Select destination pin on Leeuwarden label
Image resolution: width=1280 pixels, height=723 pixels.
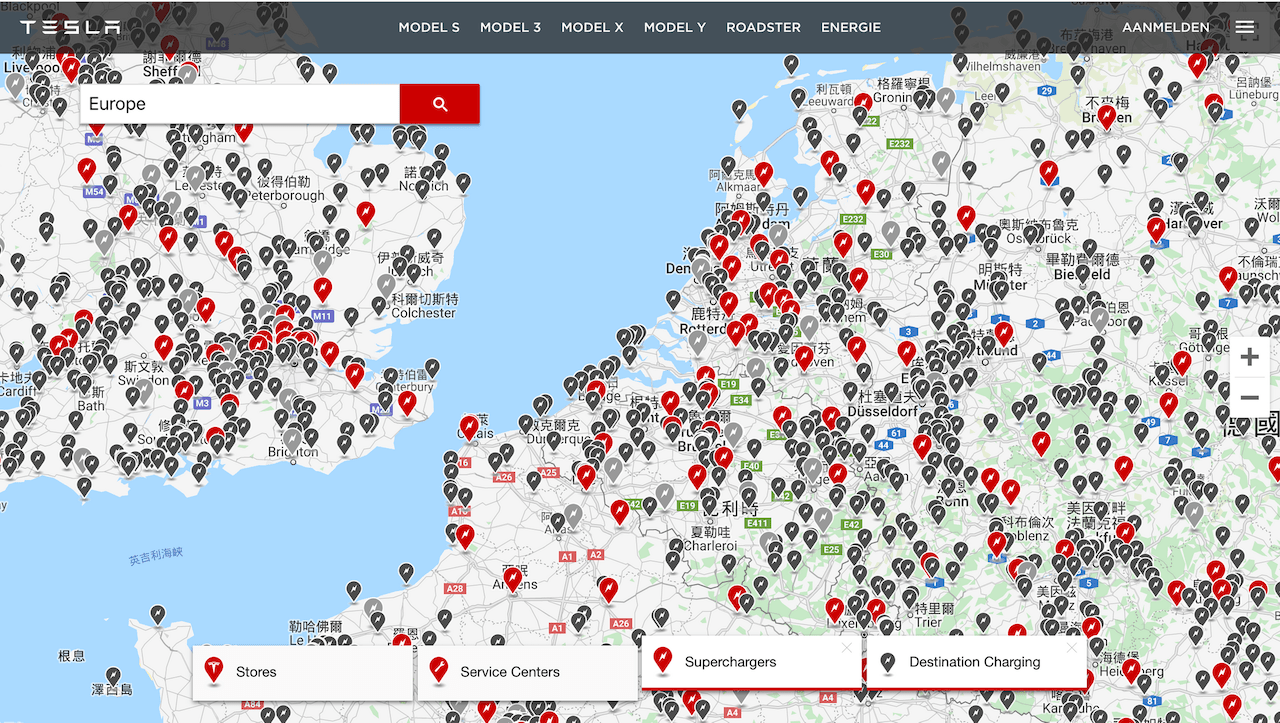coord(798,98)
